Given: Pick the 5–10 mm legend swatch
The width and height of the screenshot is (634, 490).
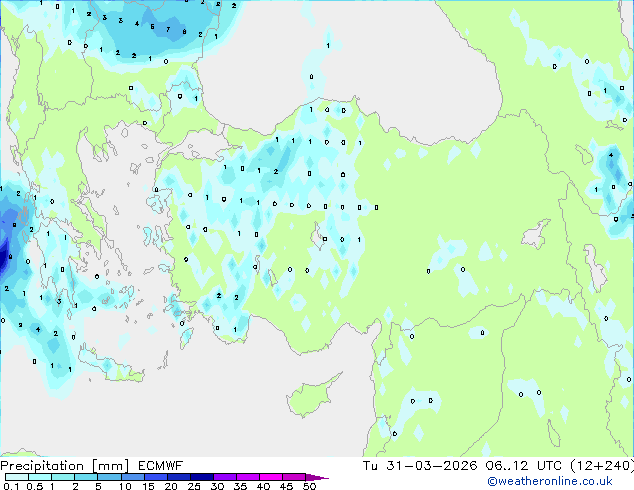Looking at the screenshot, I should coord(110,477).
